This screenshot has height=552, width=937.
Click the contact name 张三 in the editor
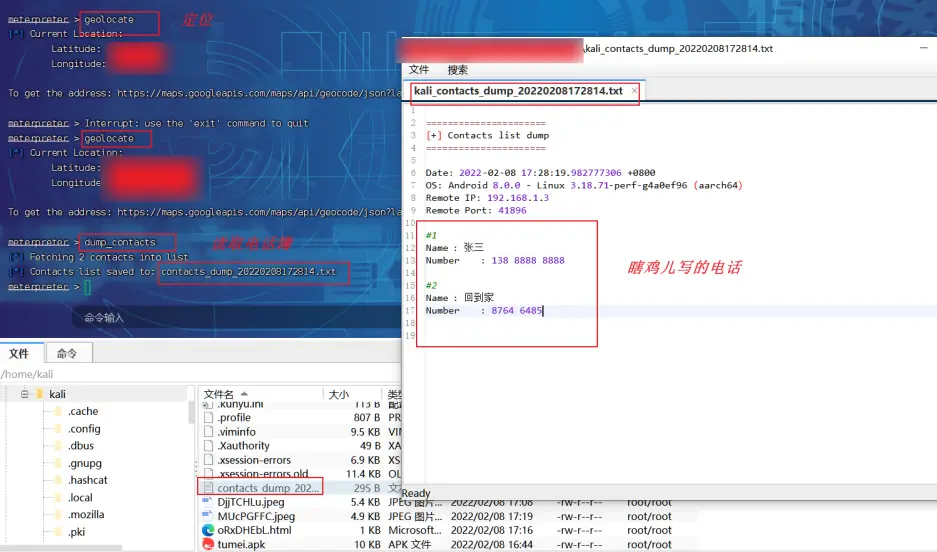474,247
